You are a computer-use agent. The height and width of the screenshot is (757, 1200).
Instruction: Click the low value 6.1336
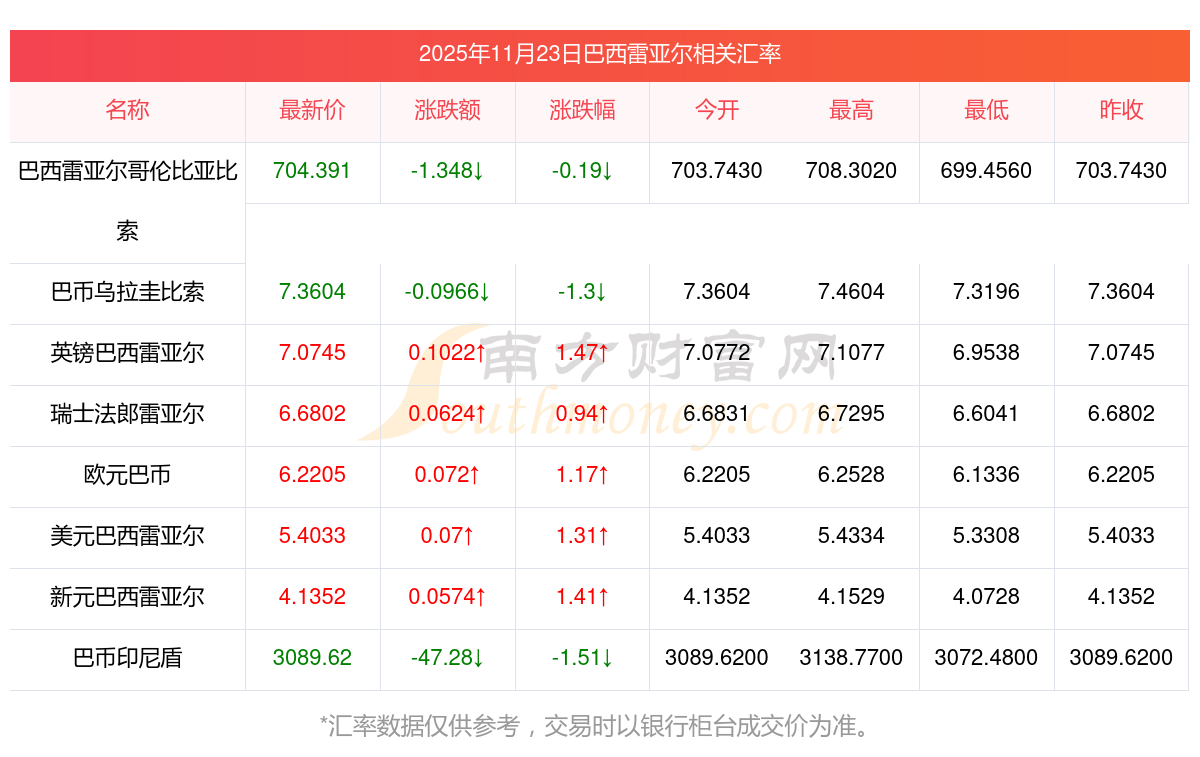[x=986, y=475]
